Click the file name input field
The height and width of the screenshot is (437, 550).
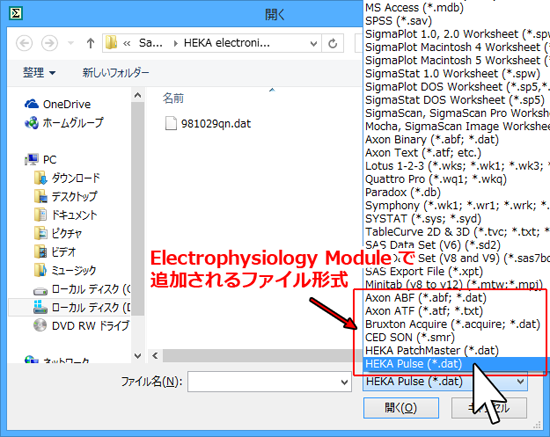point(264,382)
